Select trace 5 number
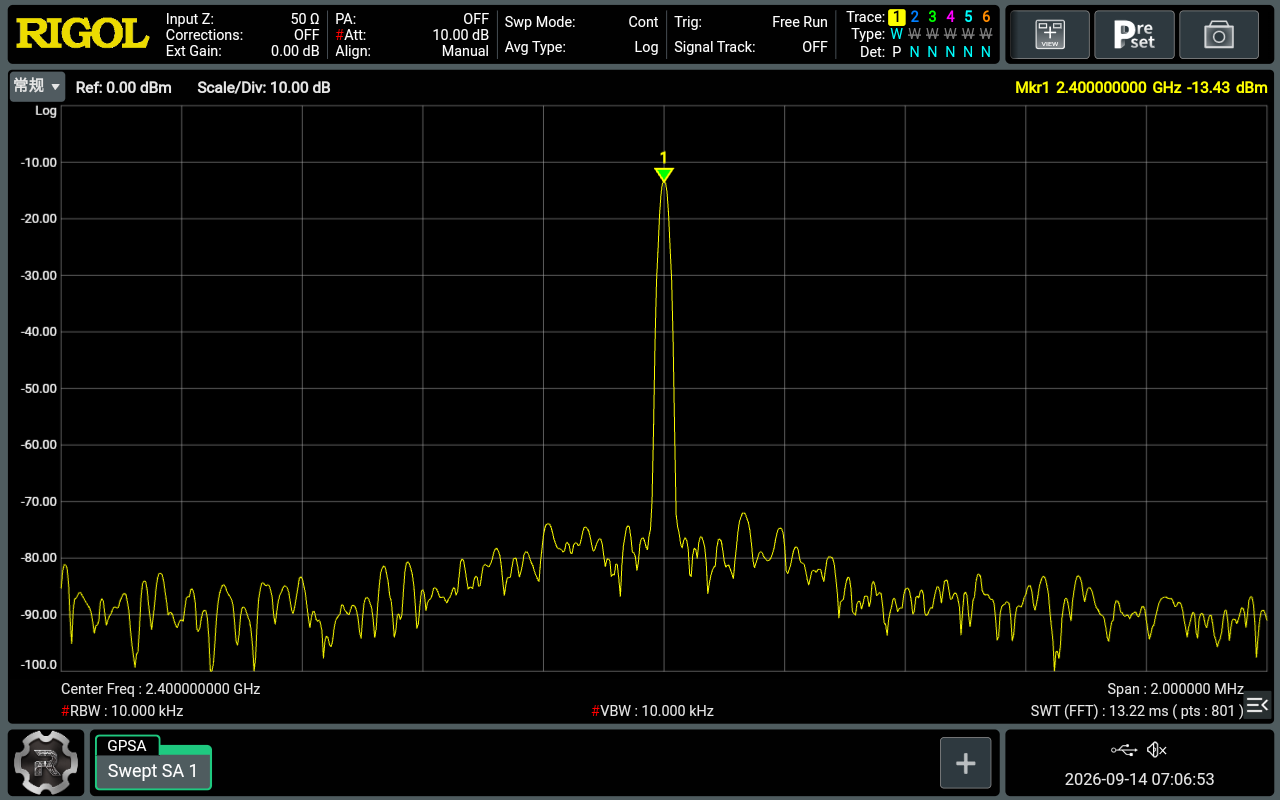The width and height of the screenshot is (1280, 800). (968, 17)
